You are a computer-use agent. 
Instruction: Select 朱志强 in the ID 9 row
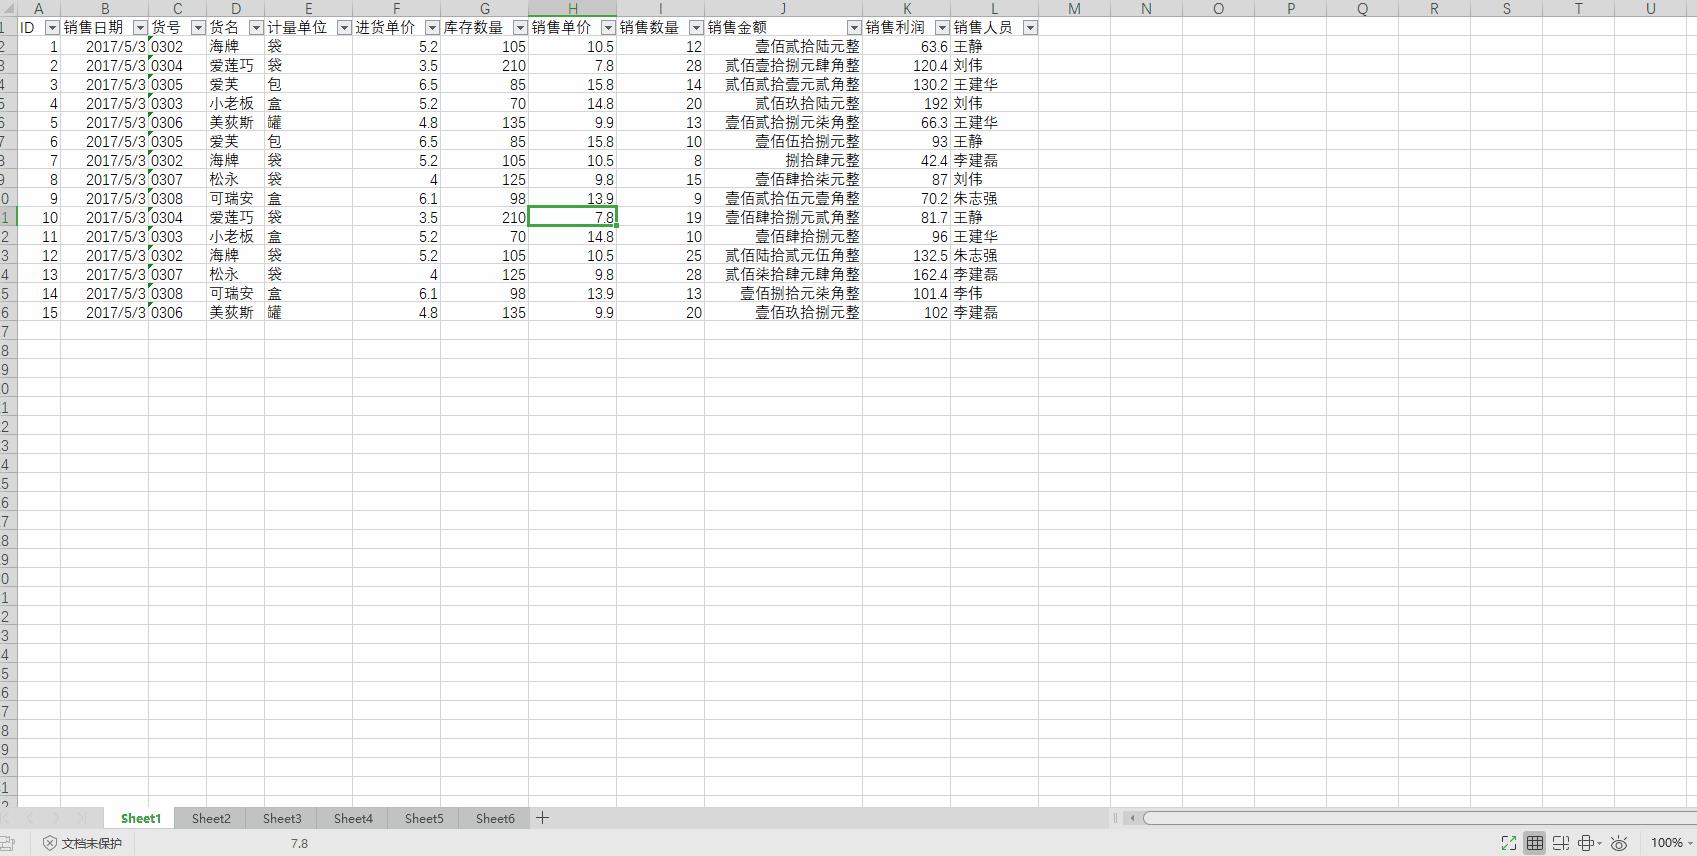point(994,199)
